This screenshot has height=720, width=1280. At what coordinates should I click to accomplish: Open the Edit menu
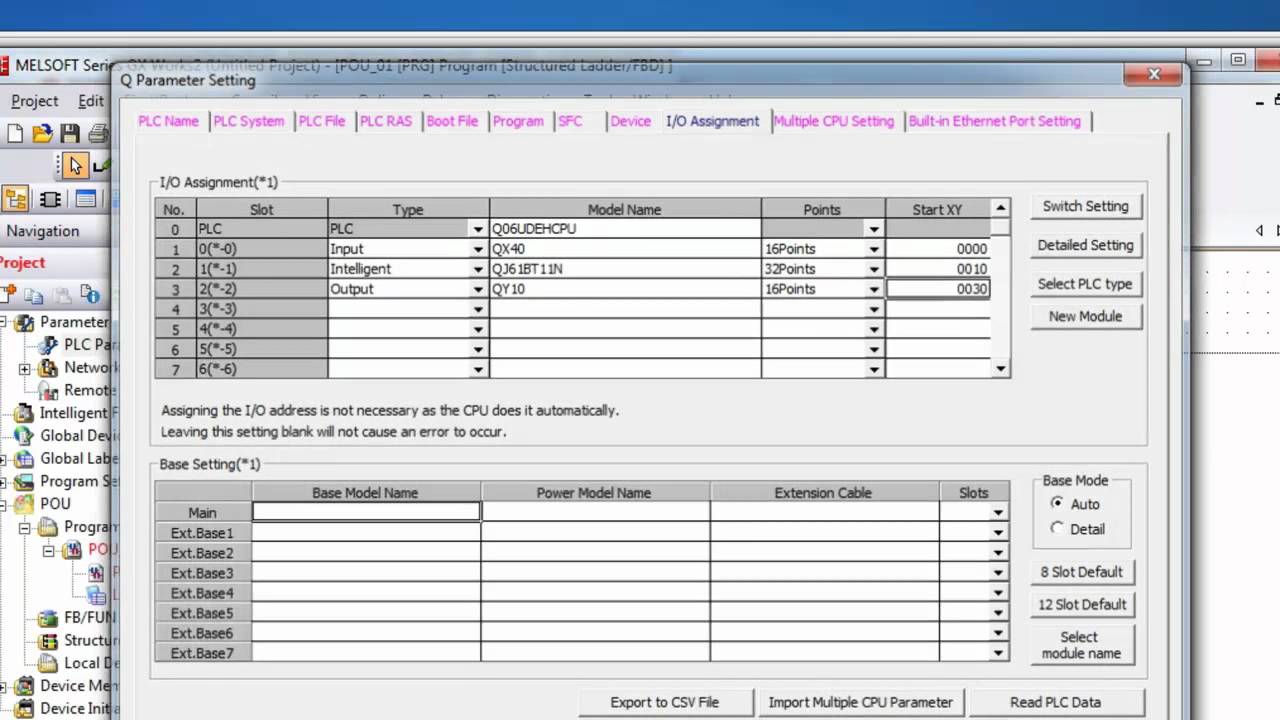tap(91, 101)
